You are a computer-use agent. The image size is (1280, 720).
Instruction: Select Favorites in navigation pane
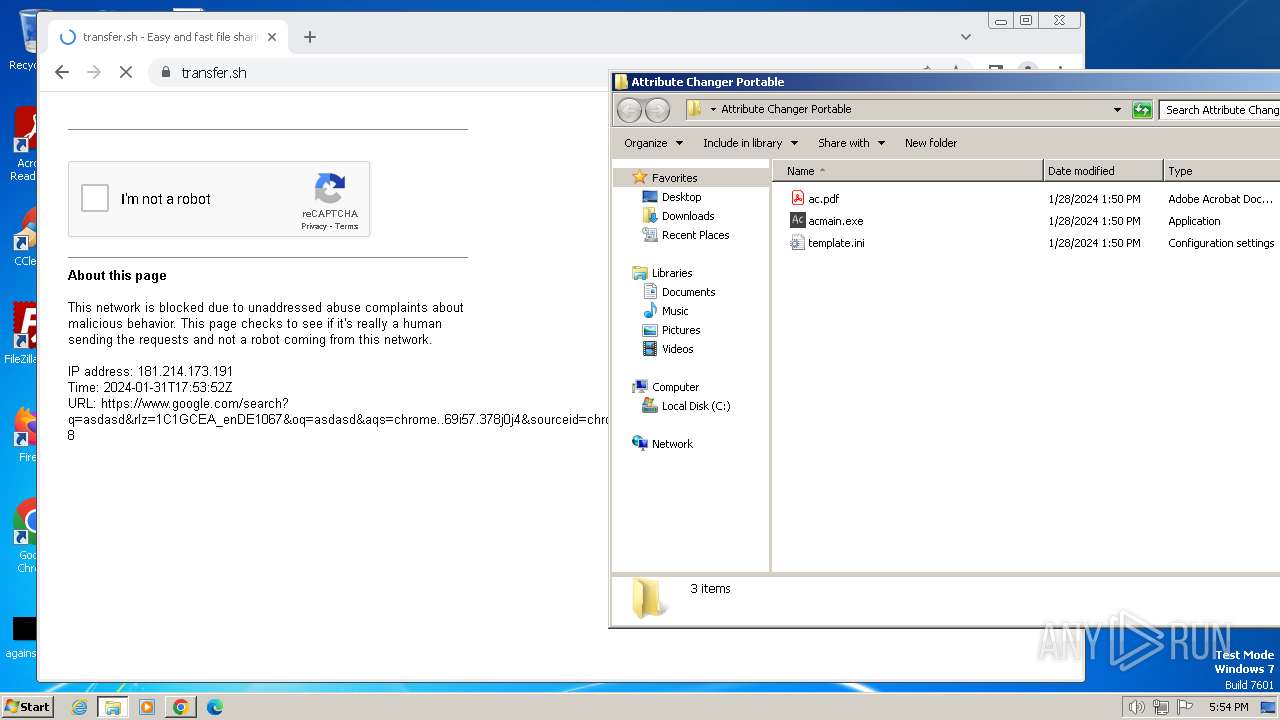[674, 178]
